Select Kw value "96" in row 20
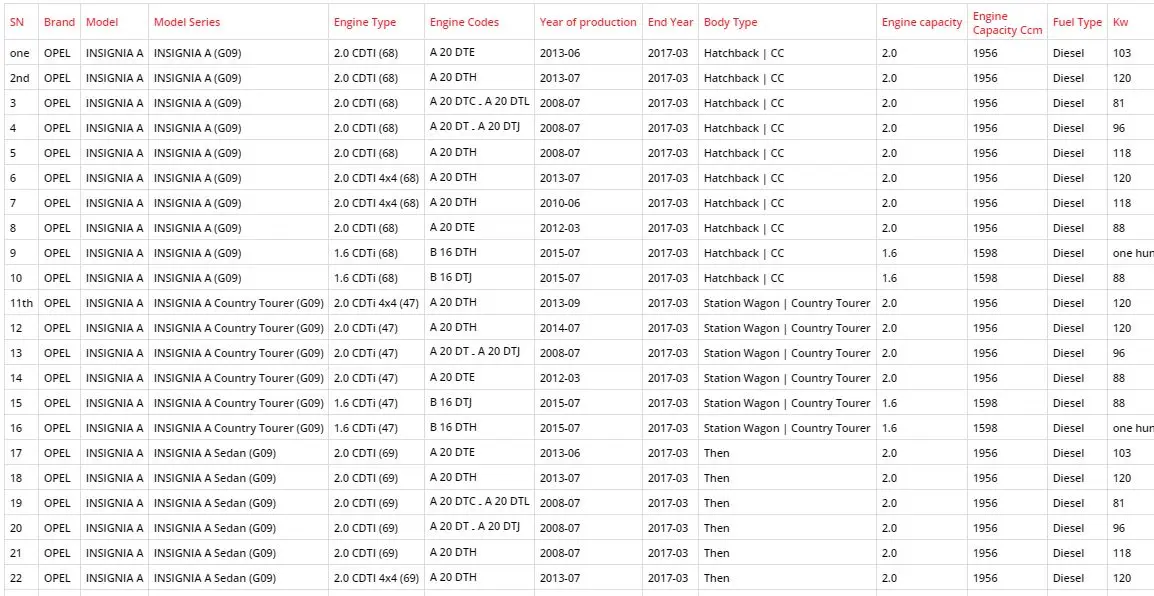 pyautogui.click(x=1119, y=528)
